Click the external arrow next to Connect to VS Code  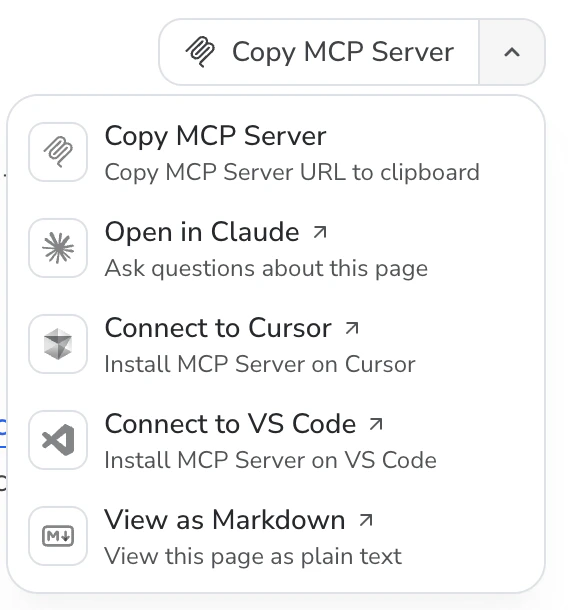[x=376, y=424]
